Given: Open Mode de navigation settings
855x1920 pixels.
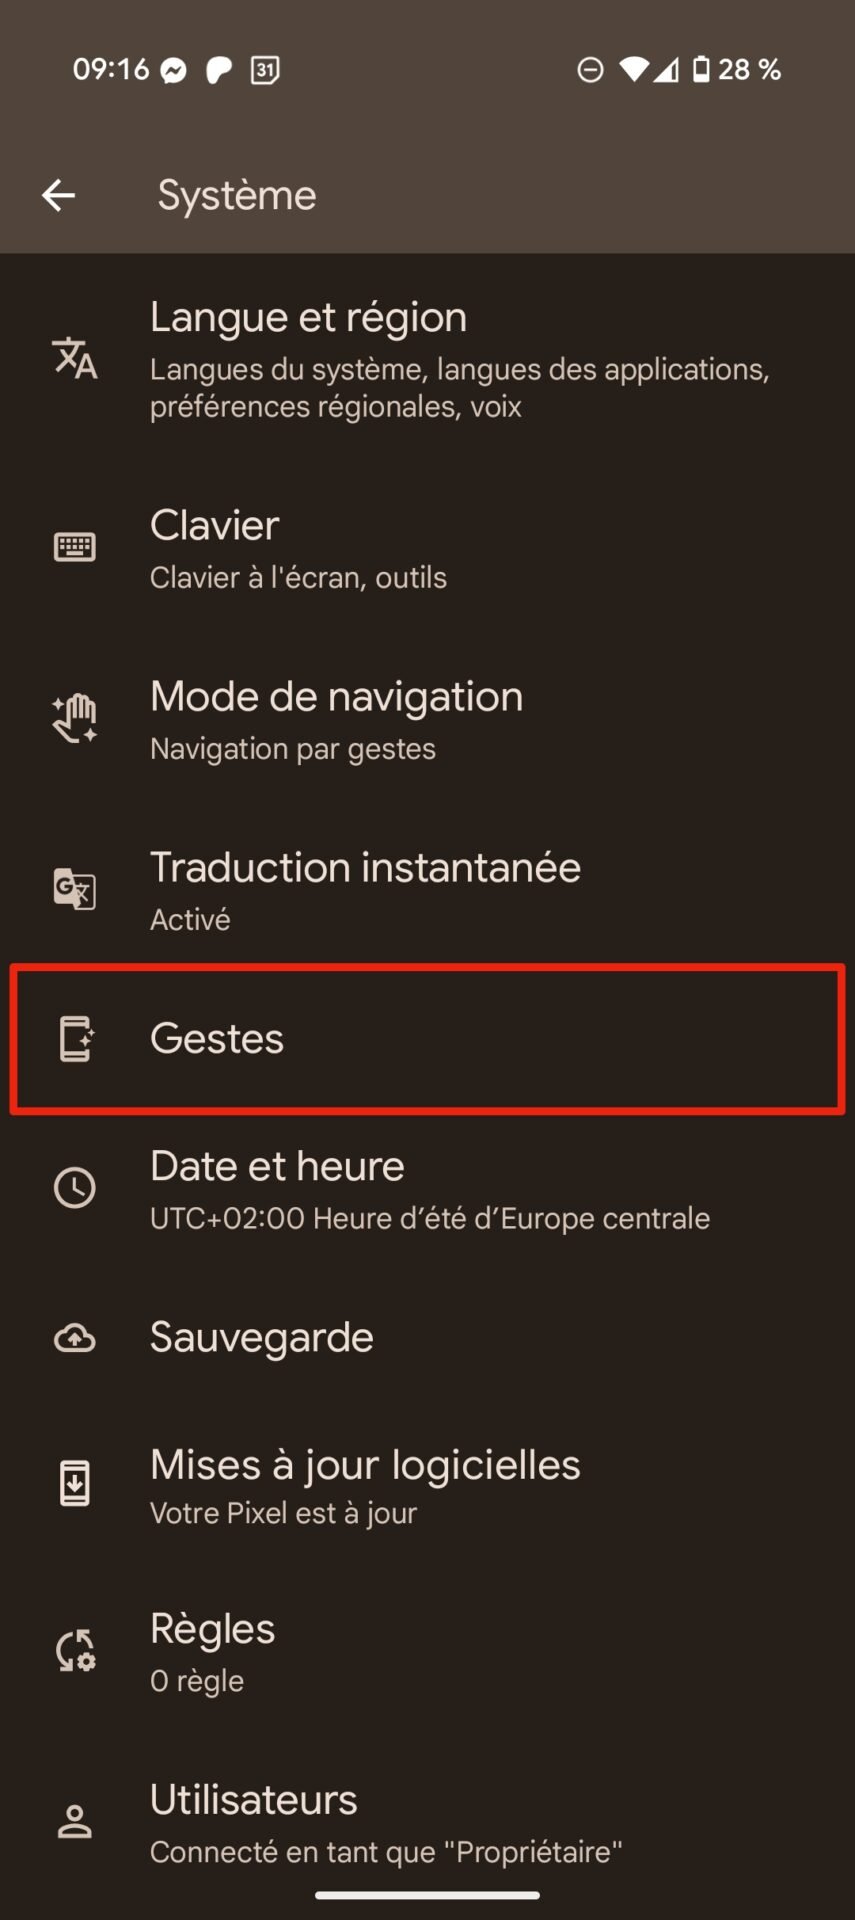Looking at the screenshot, I should pyautogui.click(x=427, y=719).
